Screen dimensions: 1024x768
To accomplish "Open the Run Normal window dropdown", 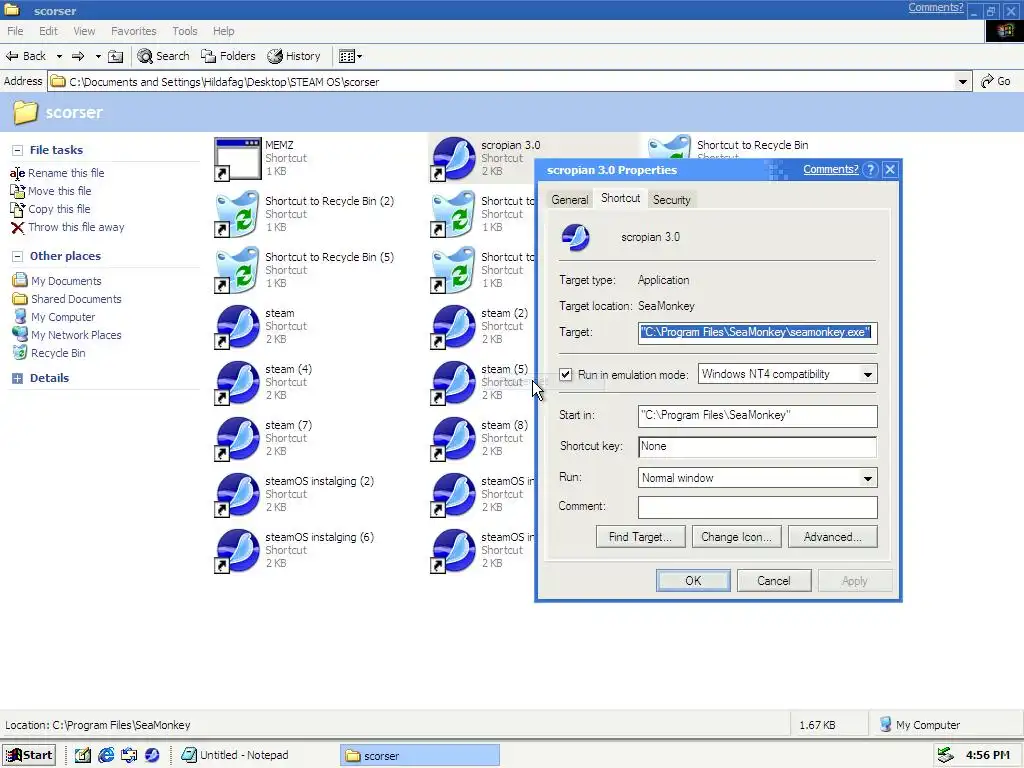I will 867,478.
